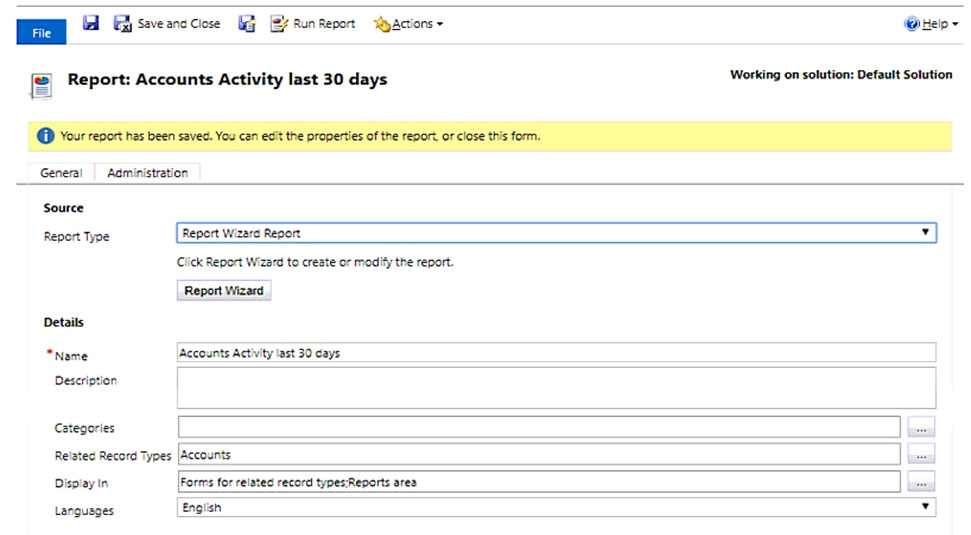Open the Categories ellipsis lookup button
Screen dimensions: 971x535
921,427
